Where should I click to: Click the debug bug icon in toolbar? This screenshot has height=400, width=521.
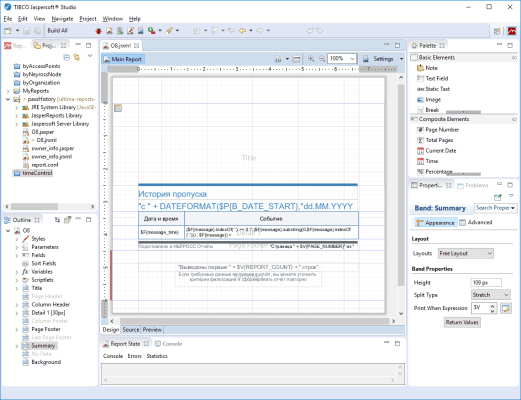tap(98, 31)
